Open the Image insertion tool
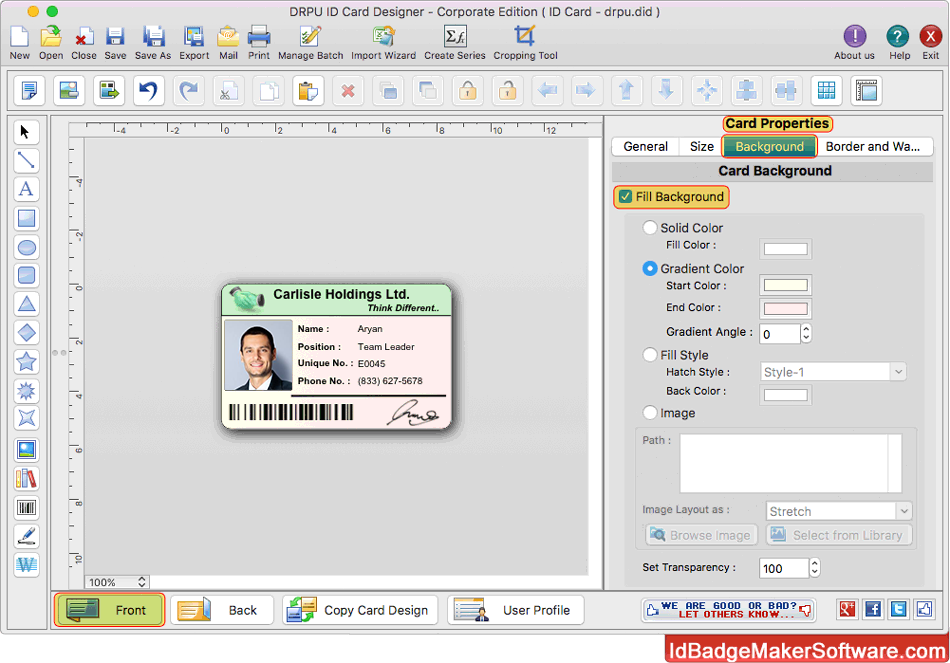This screenshot has width=950, height=663. (x=26, y=449)
